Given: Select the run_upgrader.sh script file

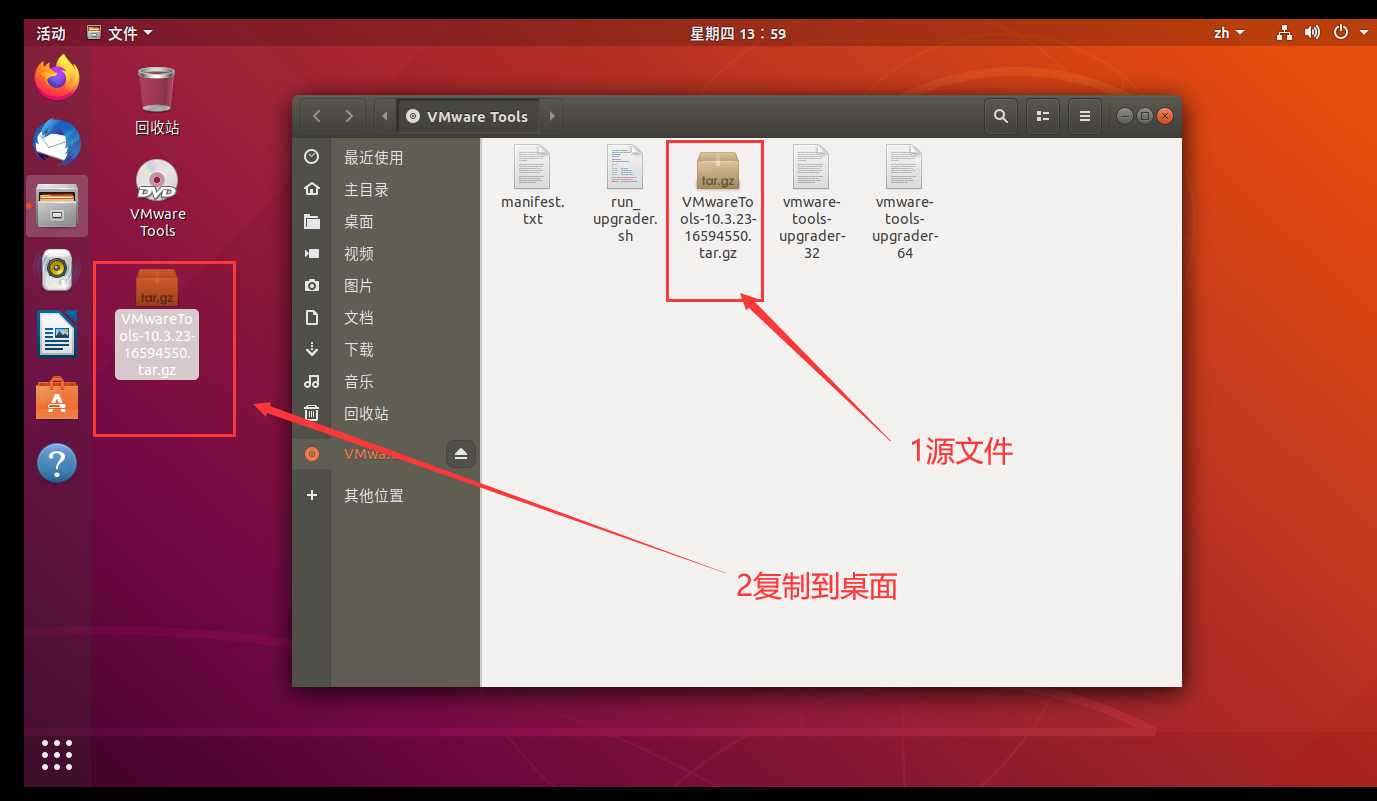Looking at the screenshot, I should (625, 194).
